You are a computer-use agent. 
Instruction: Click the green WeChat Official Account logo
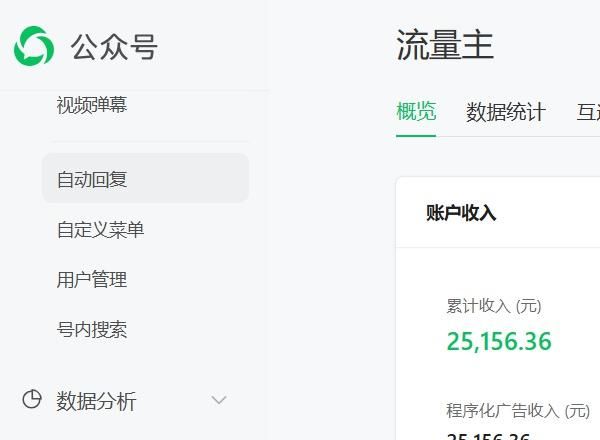(34, 46)
